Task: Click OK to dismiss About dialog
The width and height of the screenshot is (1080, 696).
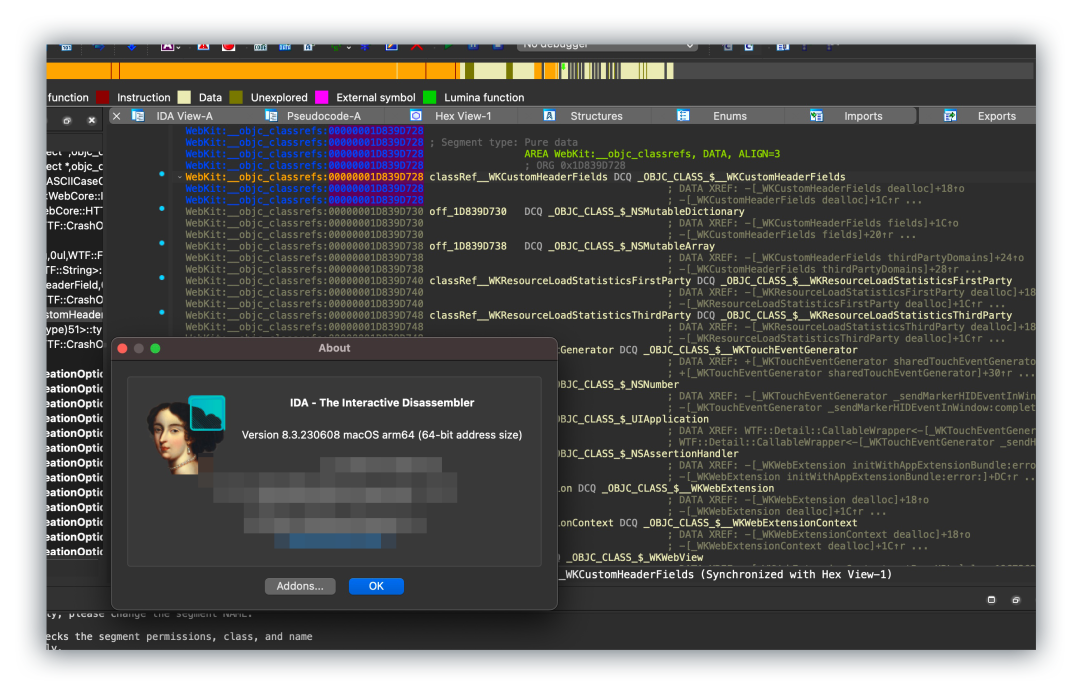Action: pyautogui.click(x=376, y=586)
